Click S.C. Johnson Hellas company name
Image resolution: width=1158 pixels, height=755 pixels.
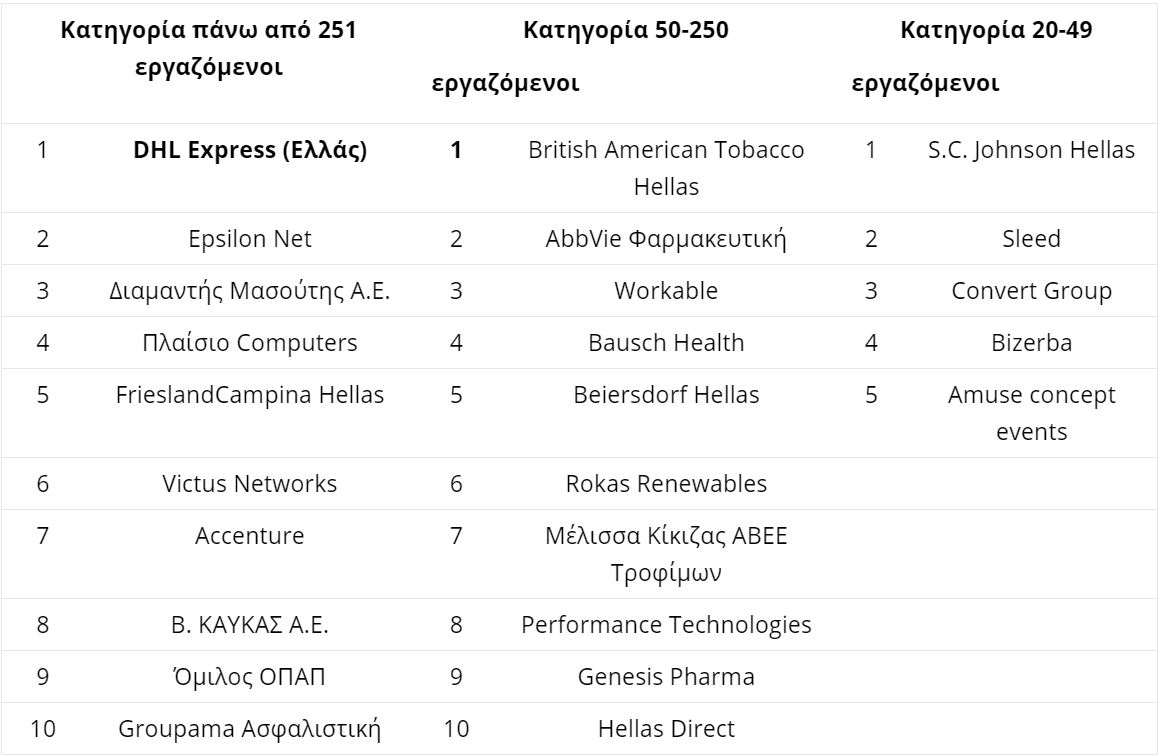(x=1031, y=151)
